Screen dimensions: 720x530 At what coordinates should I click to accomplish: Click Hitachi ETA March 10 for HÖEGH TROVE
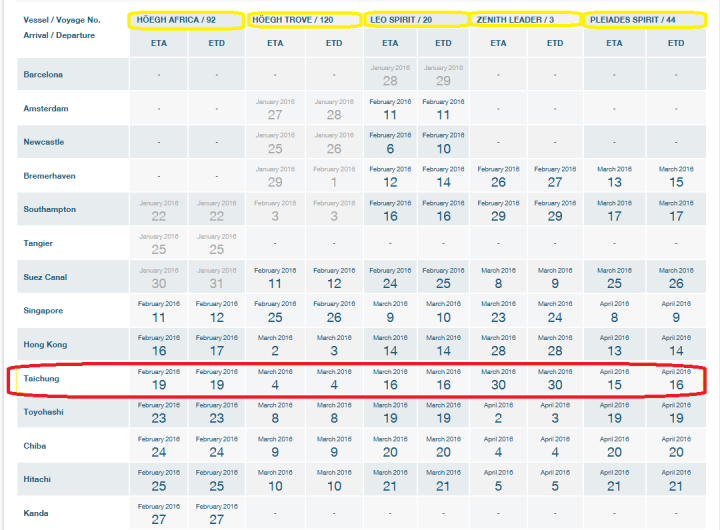pyautogui.click(x=275, y=481)
